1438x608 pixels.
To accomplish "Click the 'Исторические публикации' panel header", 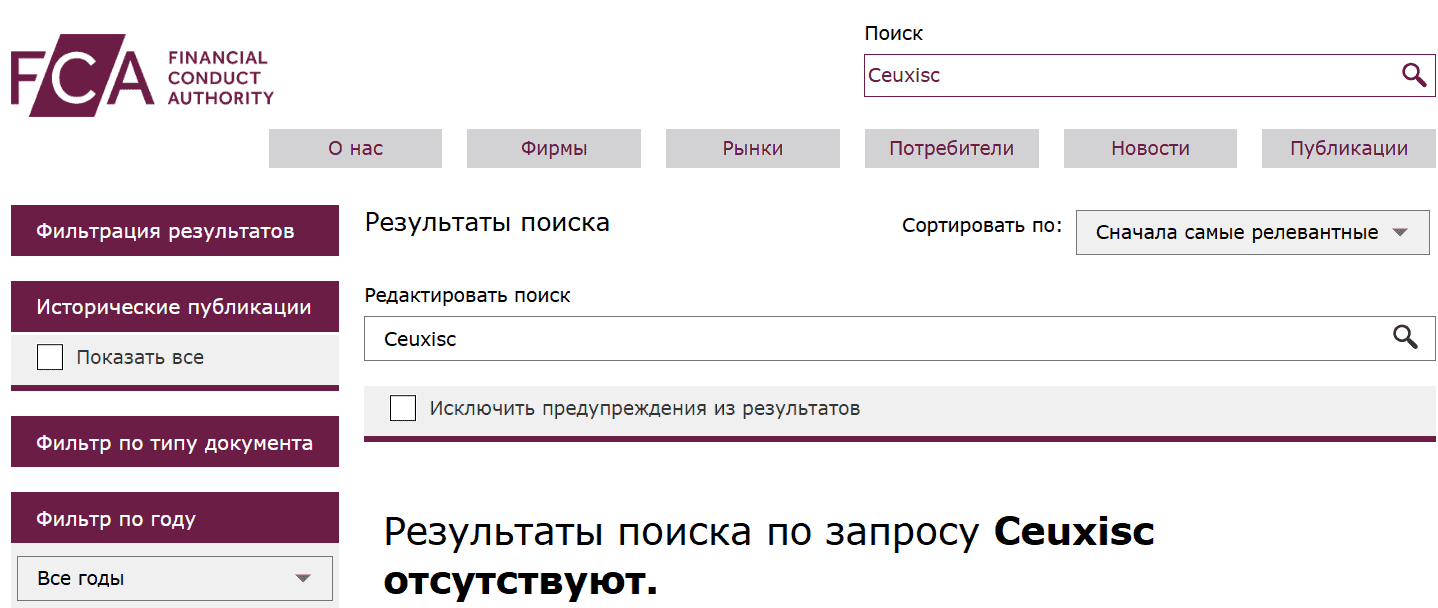I will click(x=174, y=306).
